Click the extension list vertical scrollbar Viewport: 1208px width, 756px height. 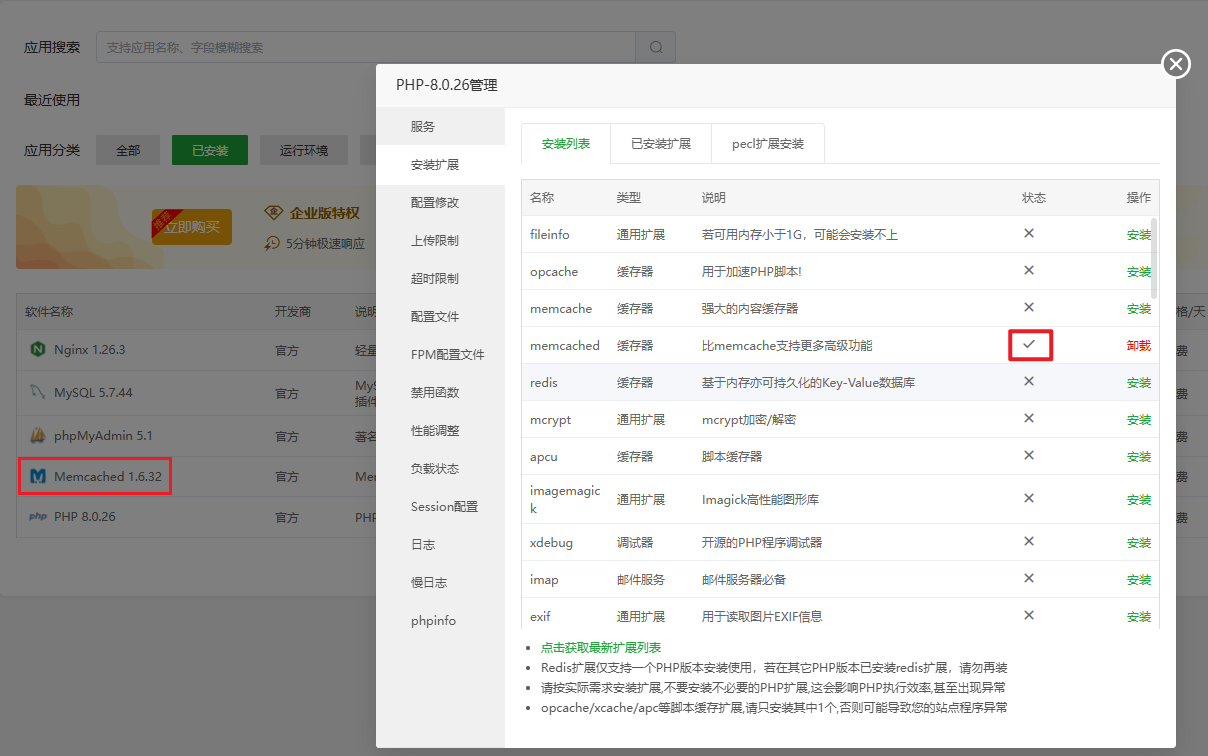[1155, 258]
